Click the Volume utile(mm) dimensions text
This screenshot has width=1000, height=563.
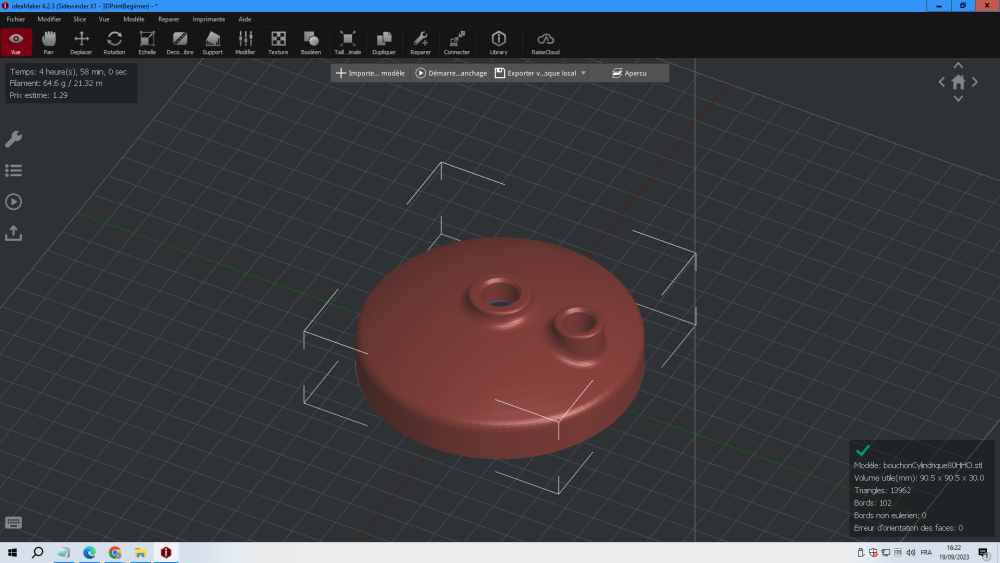click(919, 478)
